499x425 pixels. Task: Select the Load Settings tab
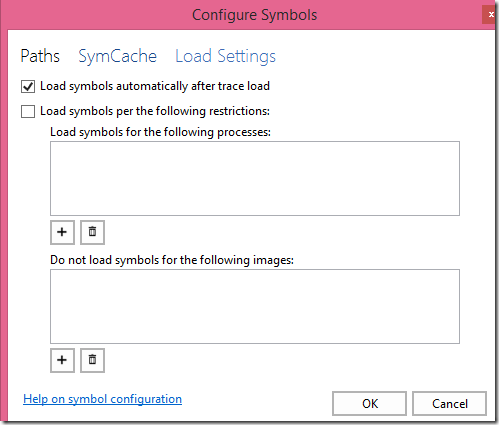[225, 56]
